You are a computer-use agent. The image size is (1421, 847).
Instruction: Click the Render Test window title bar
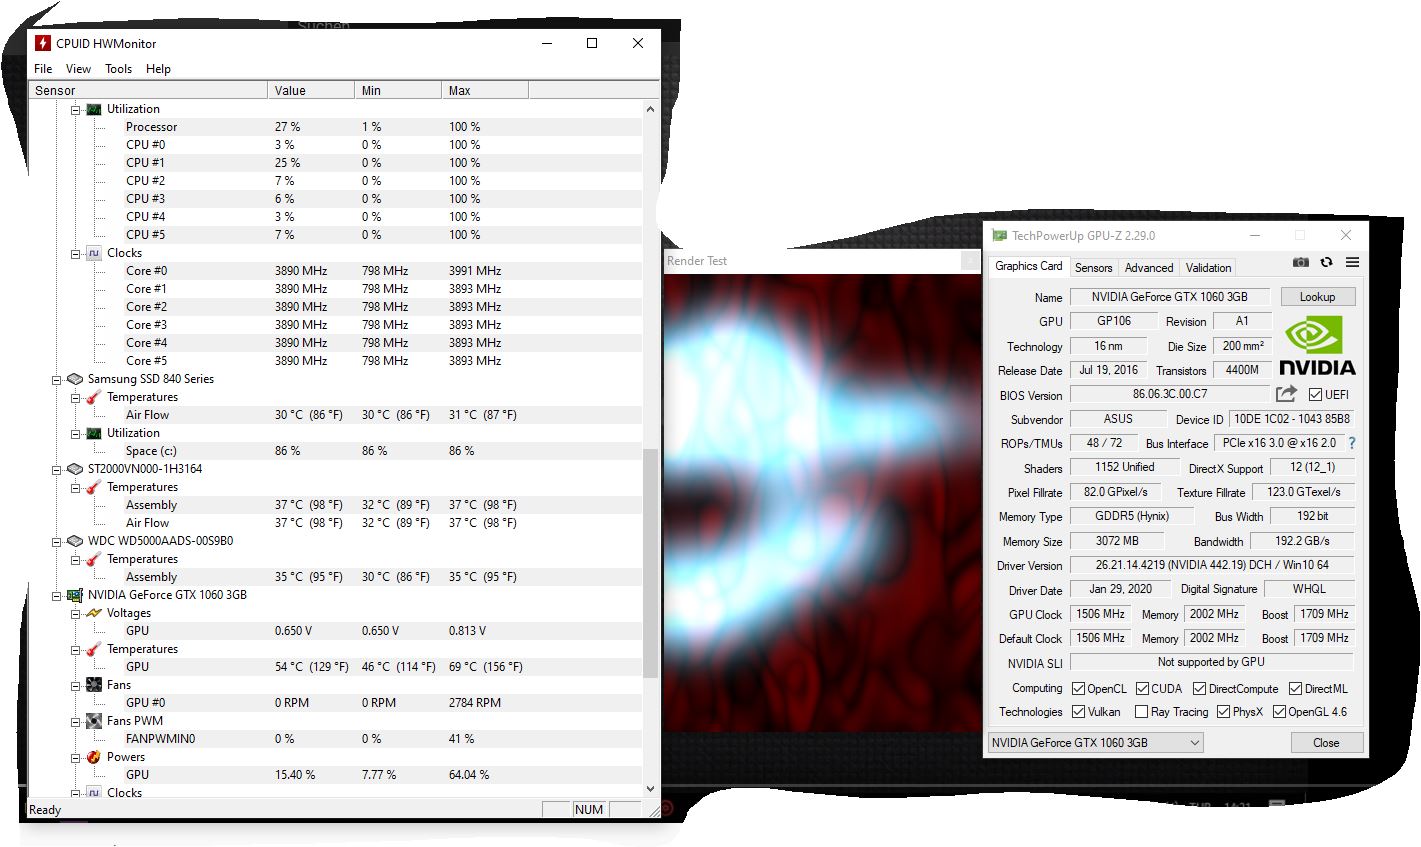point(822,261)
